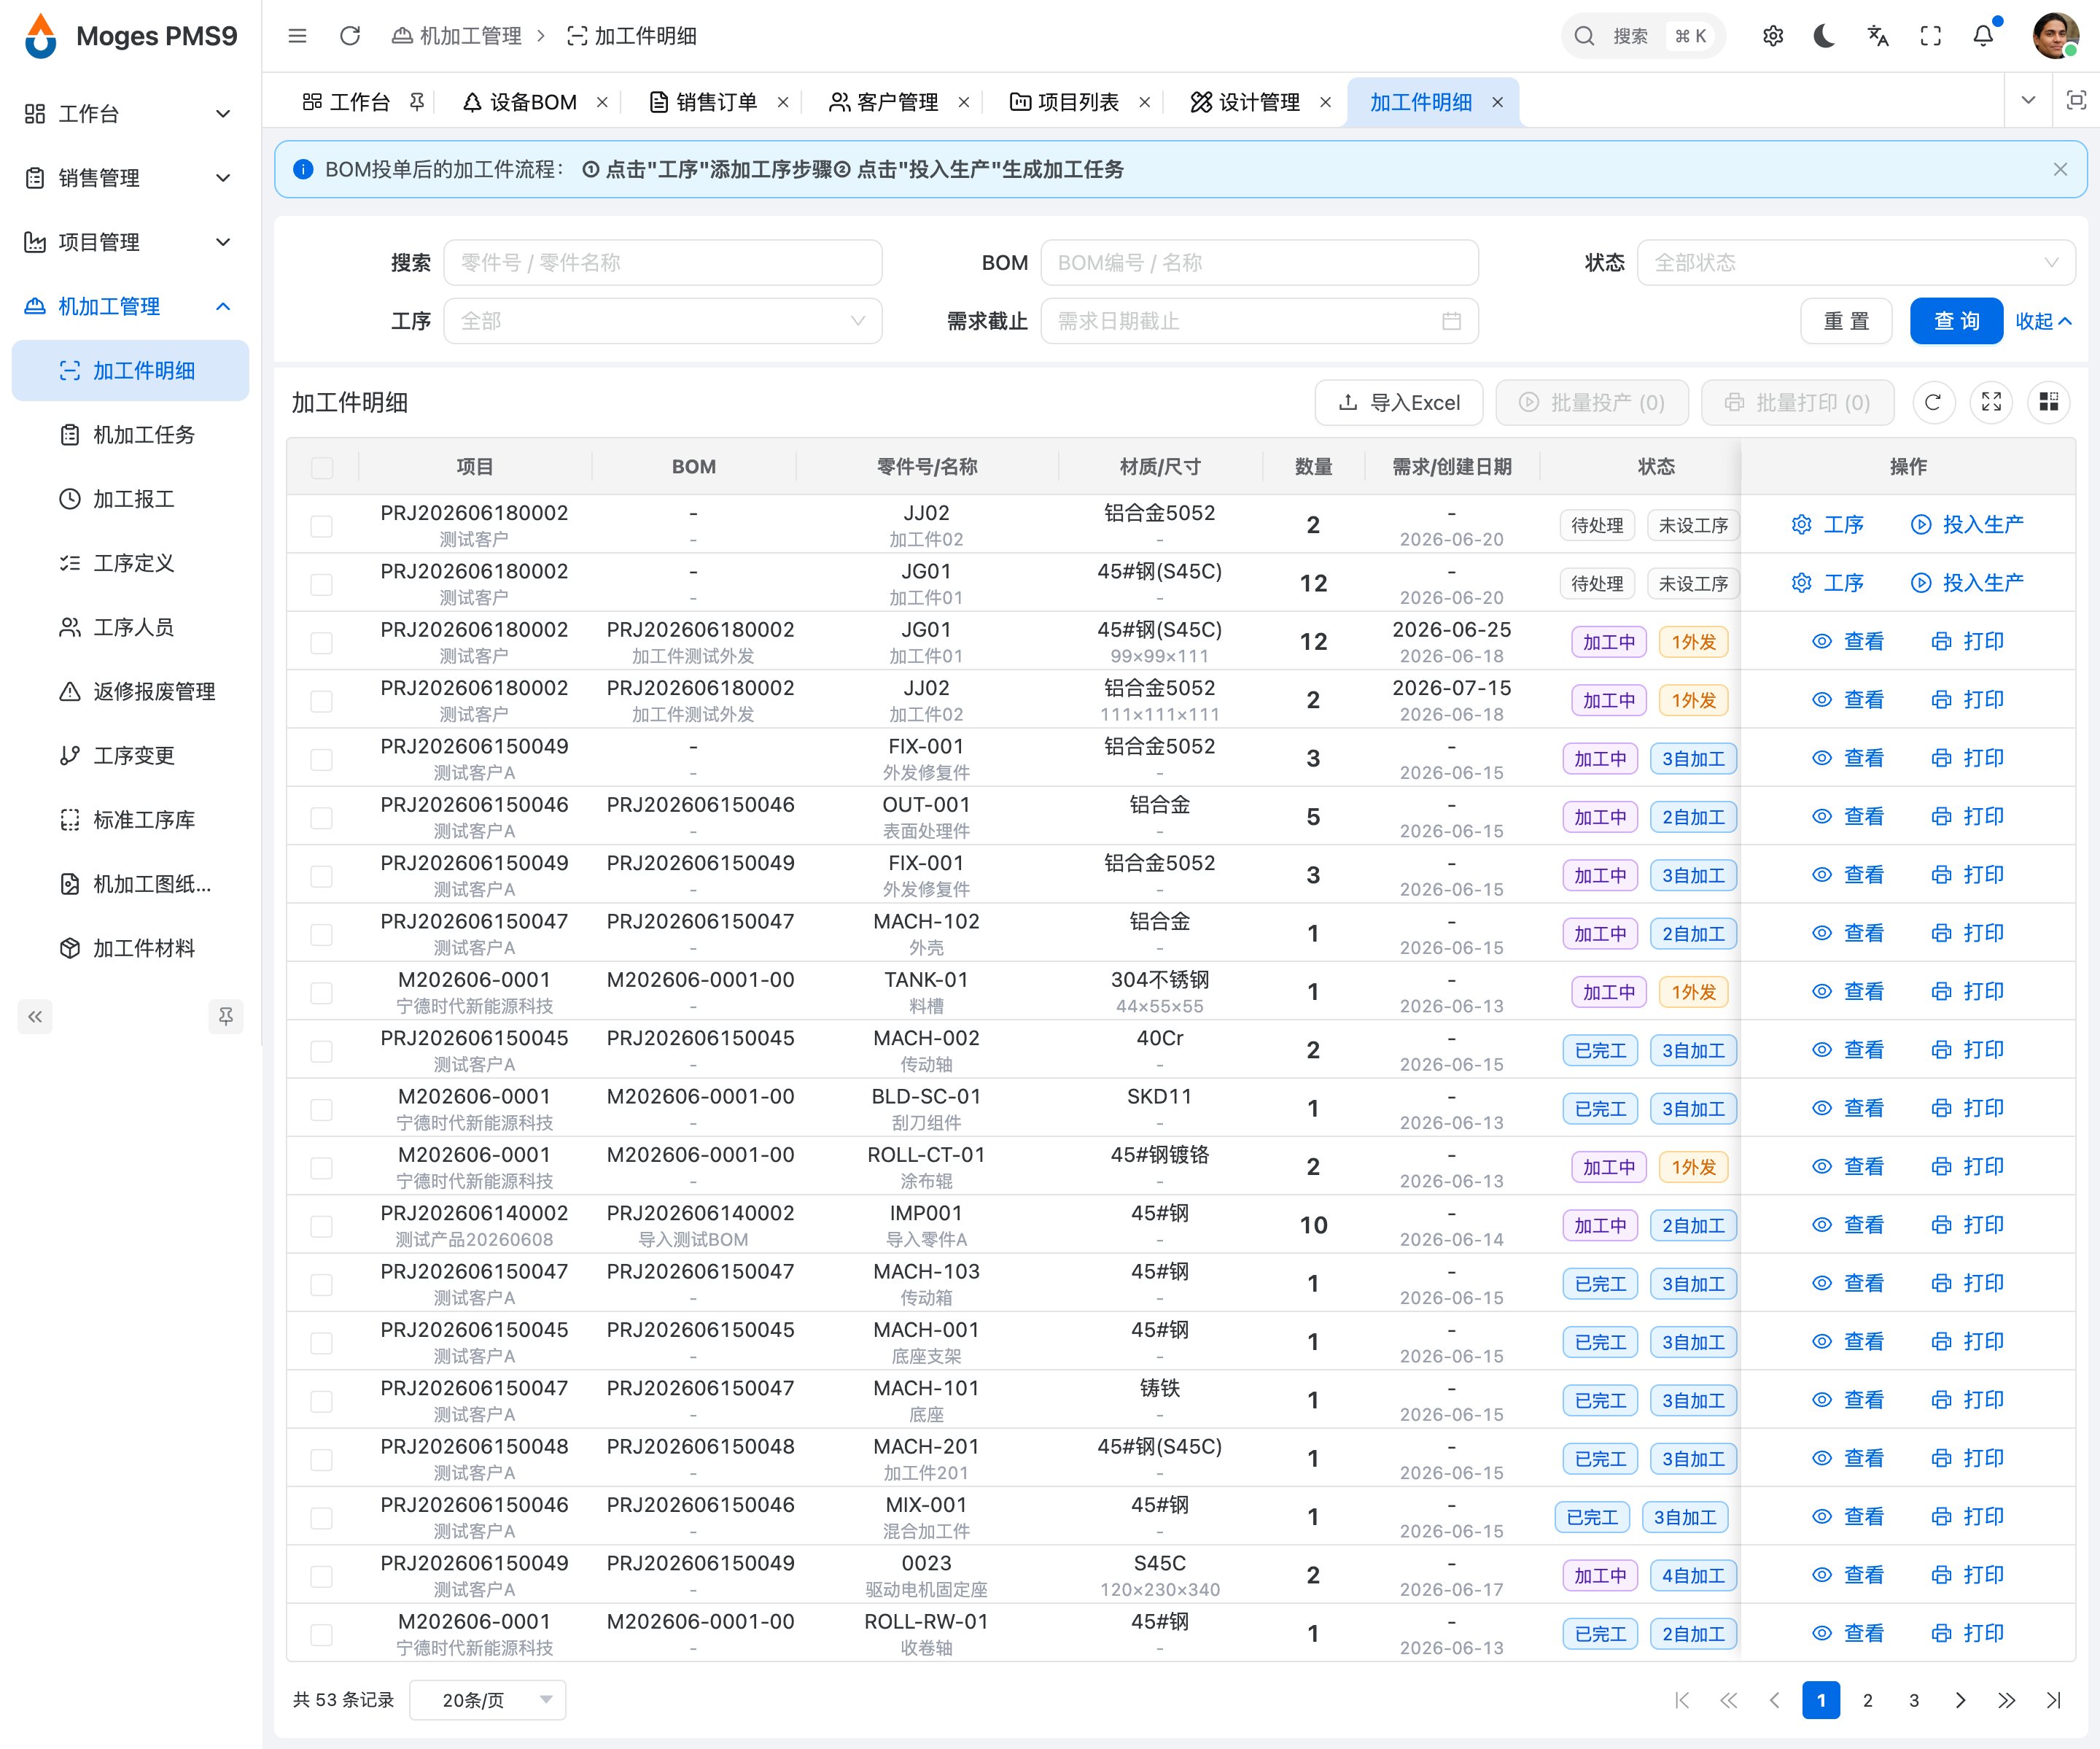Open 机加工任务 in sidebar

coord(130,434)
